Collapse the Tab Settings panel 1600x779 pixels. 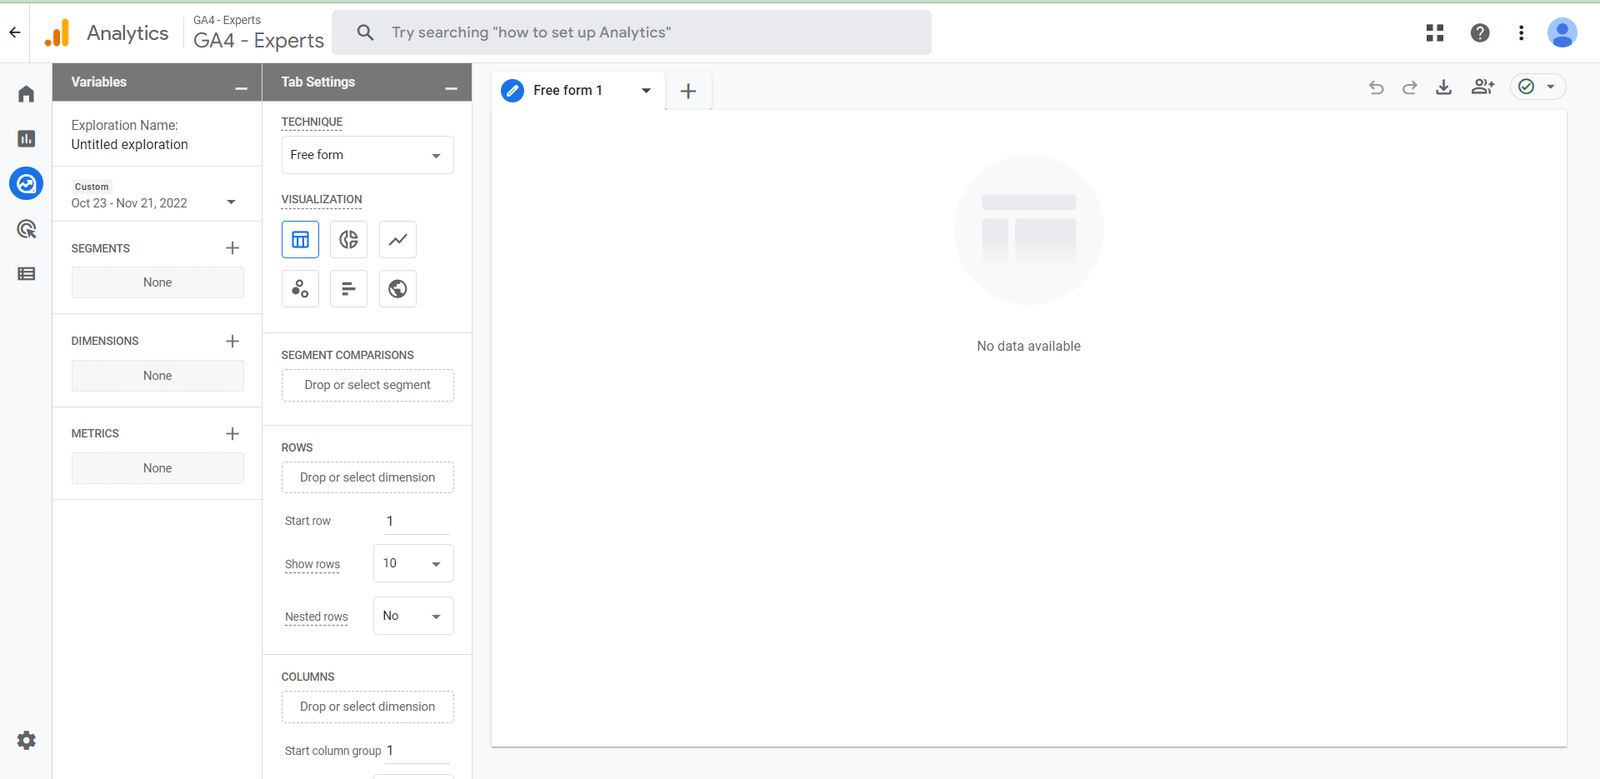click(451, 88)
